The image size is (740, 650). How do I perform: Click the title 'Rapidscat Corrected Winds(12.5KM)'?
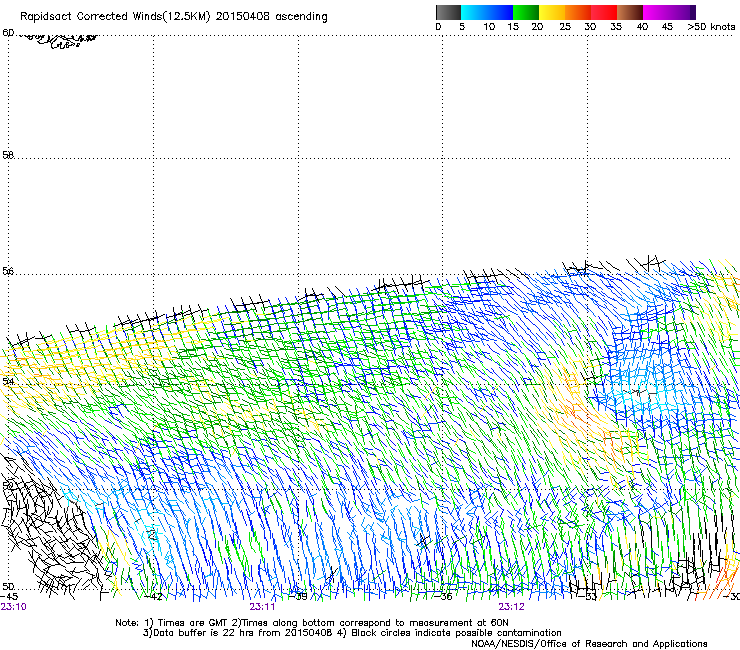click(x=115, y=17)
